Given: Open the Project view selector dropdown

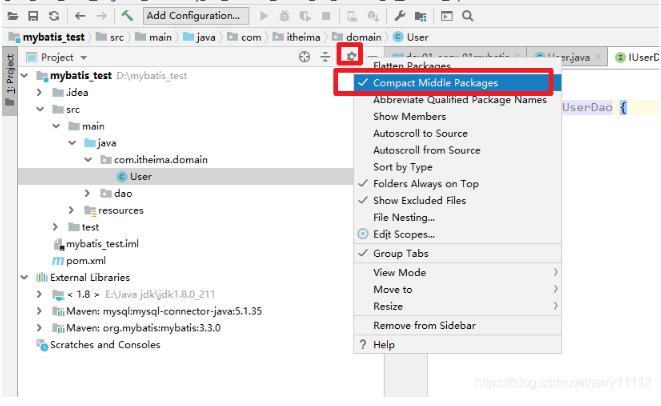Looking at the screenshot, I should (x=56, y=57).
